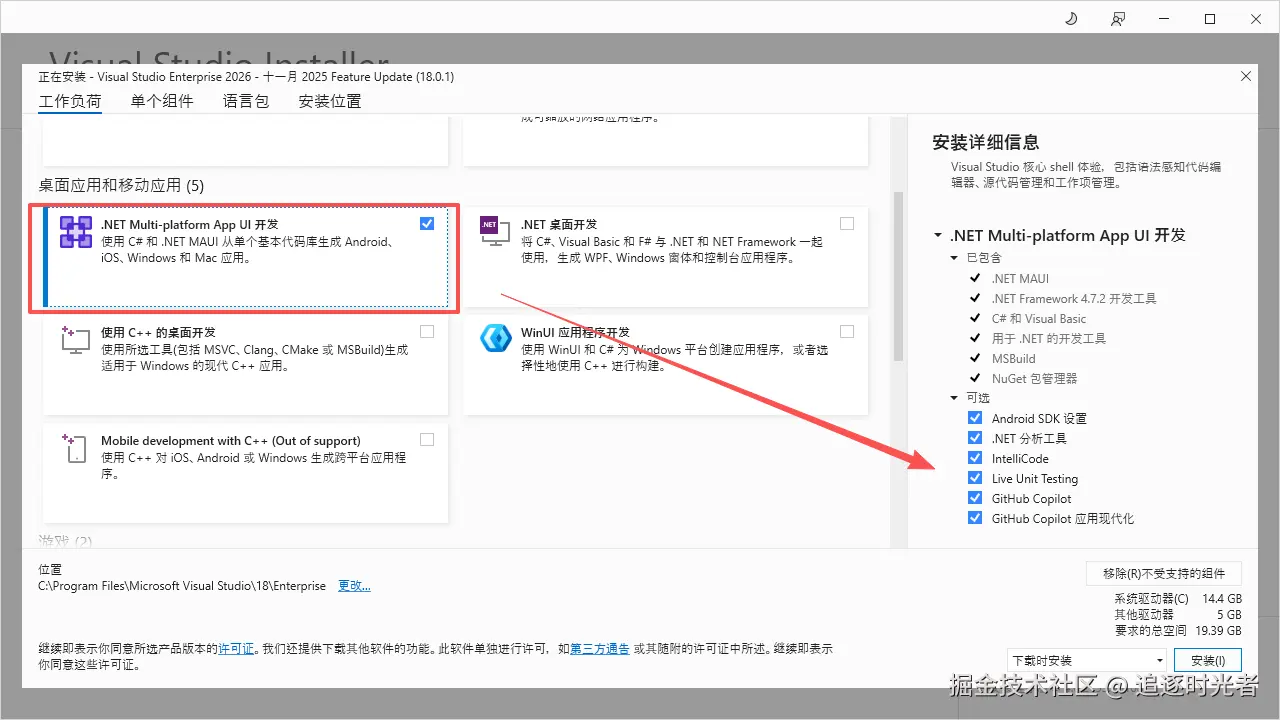Image resolution: width=1280 pixels, height=720 pixels.
Task: Select C# 和 Visual Basic row
Action: (x=1038, y=318)
